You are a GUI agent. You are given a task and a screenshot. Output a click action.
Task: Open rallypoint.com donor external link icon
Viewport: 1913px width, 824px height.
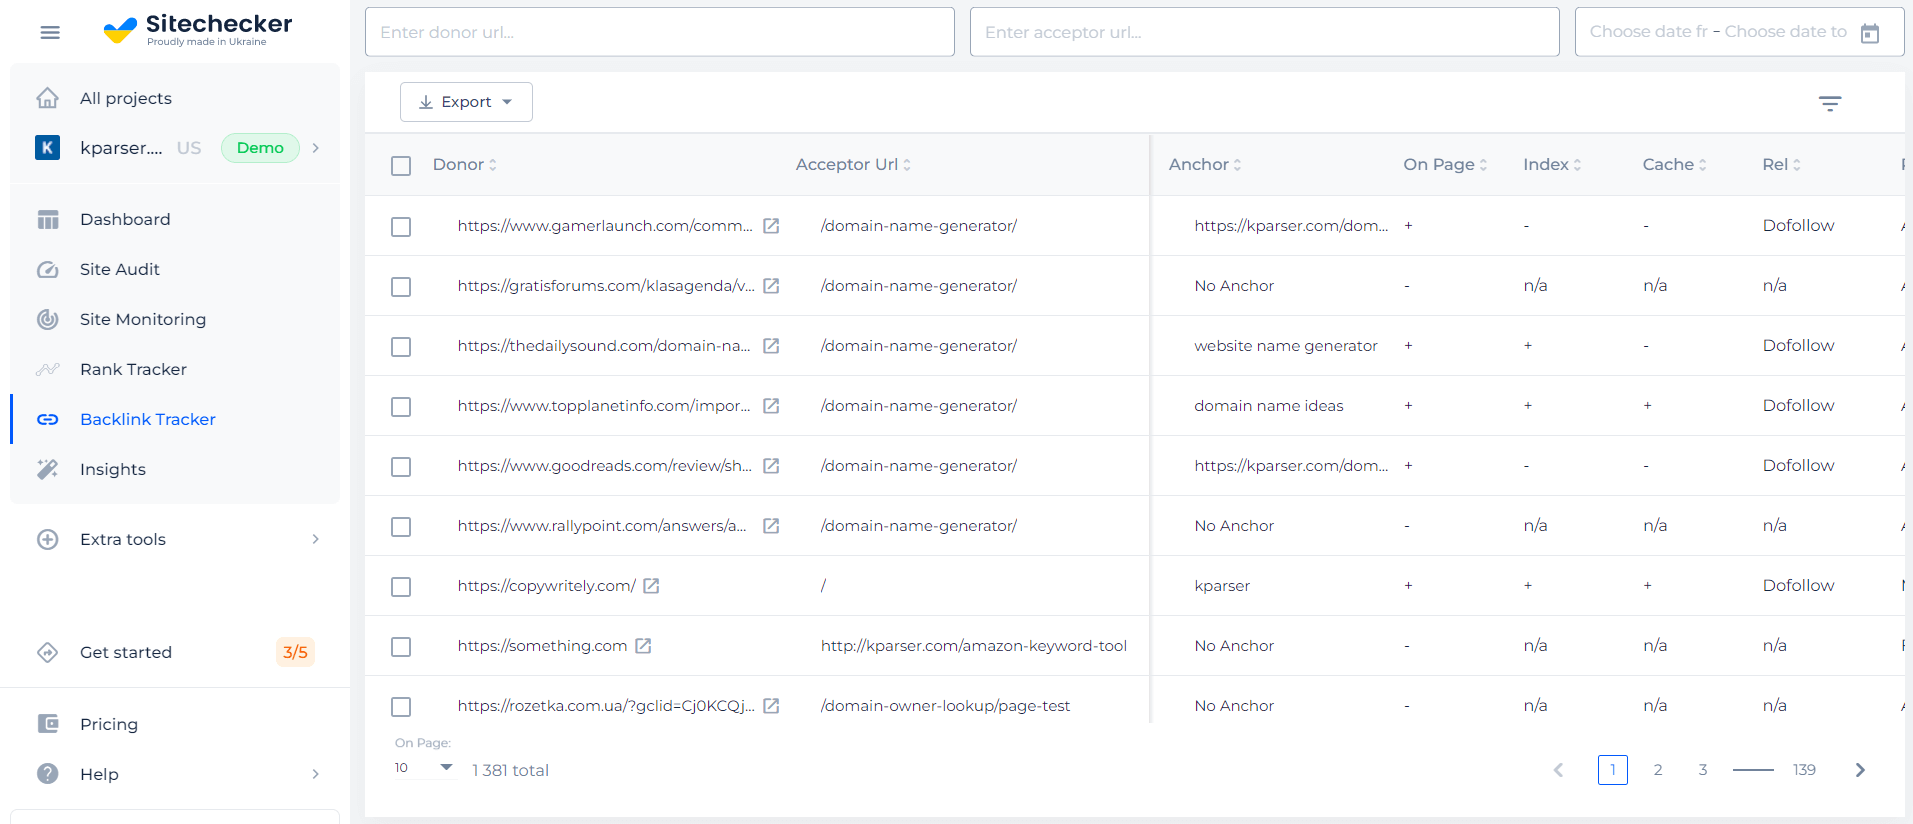click(771, 526)
